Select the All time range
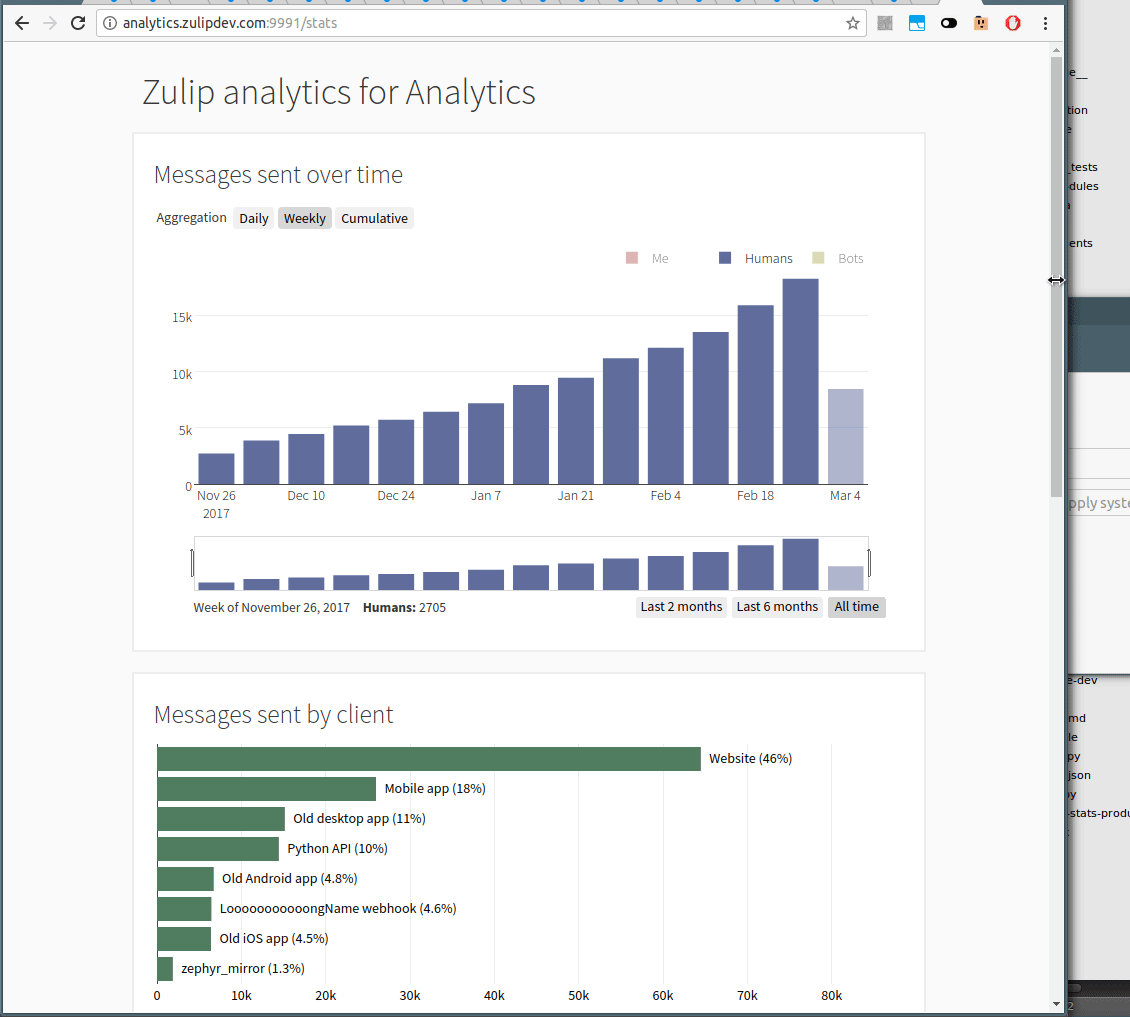 coord(856,607)
